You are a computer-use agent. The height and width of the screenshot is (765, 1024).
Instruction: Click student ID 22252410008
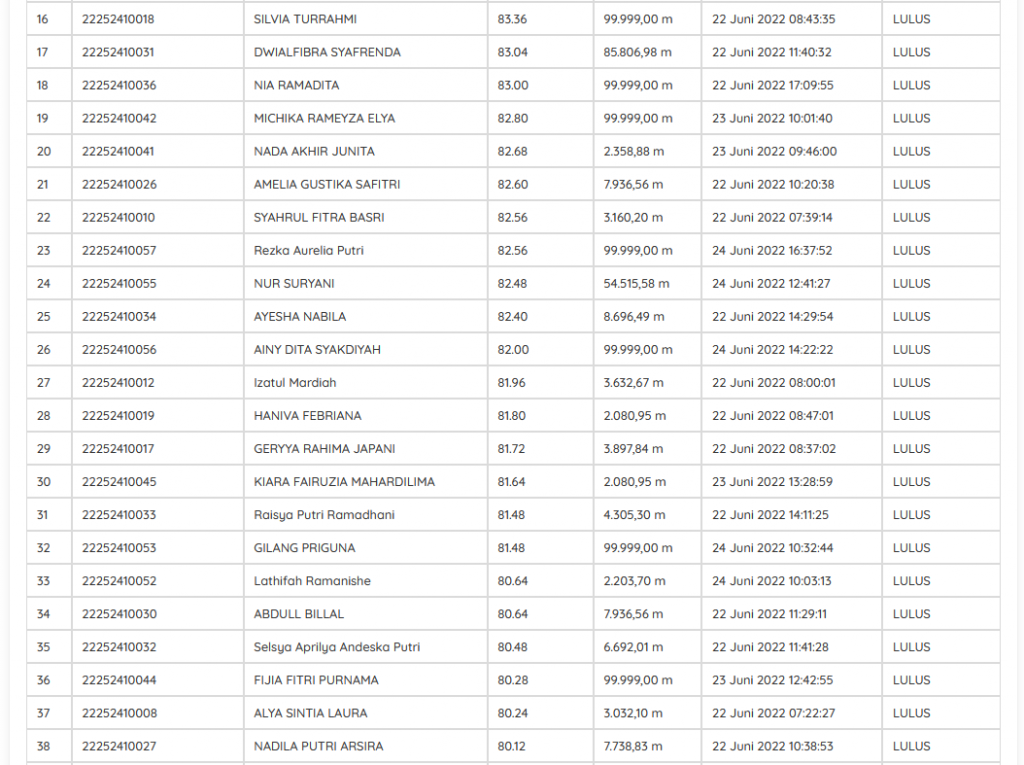pyautogui.click(x=119, y=713)
